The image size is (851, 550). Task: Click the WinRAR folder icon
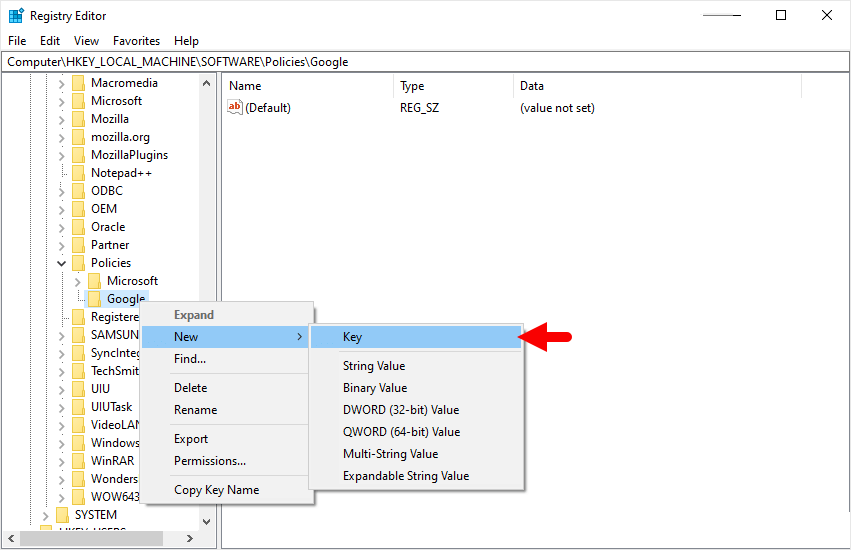click(78, 461)
